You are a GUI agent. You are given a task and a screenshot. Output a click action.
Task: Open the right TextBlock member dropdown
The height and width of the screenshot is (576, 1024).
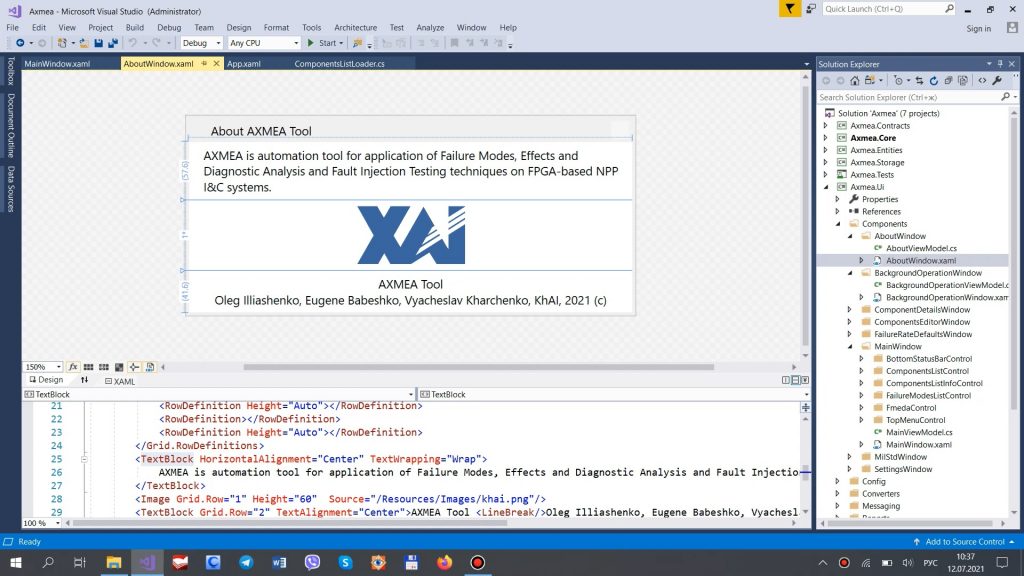coord(614,394)
